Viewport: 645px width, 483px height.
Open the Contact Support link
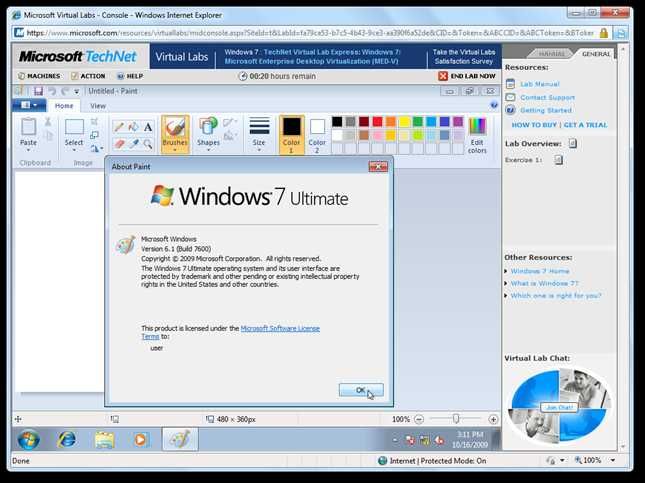[x=547, y=98]
